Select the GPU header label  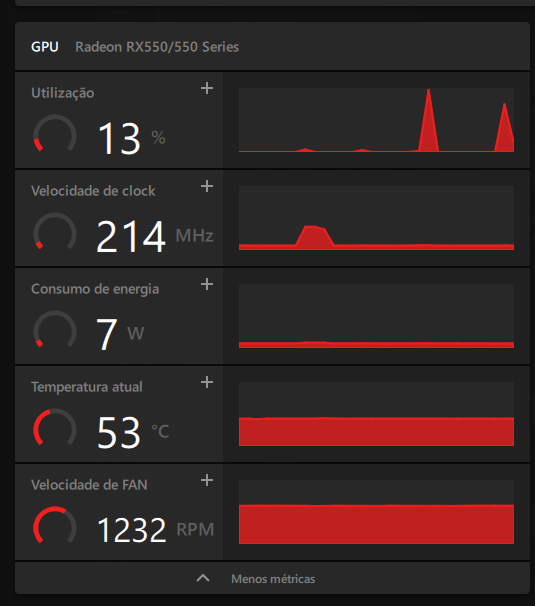pos(45,47)
